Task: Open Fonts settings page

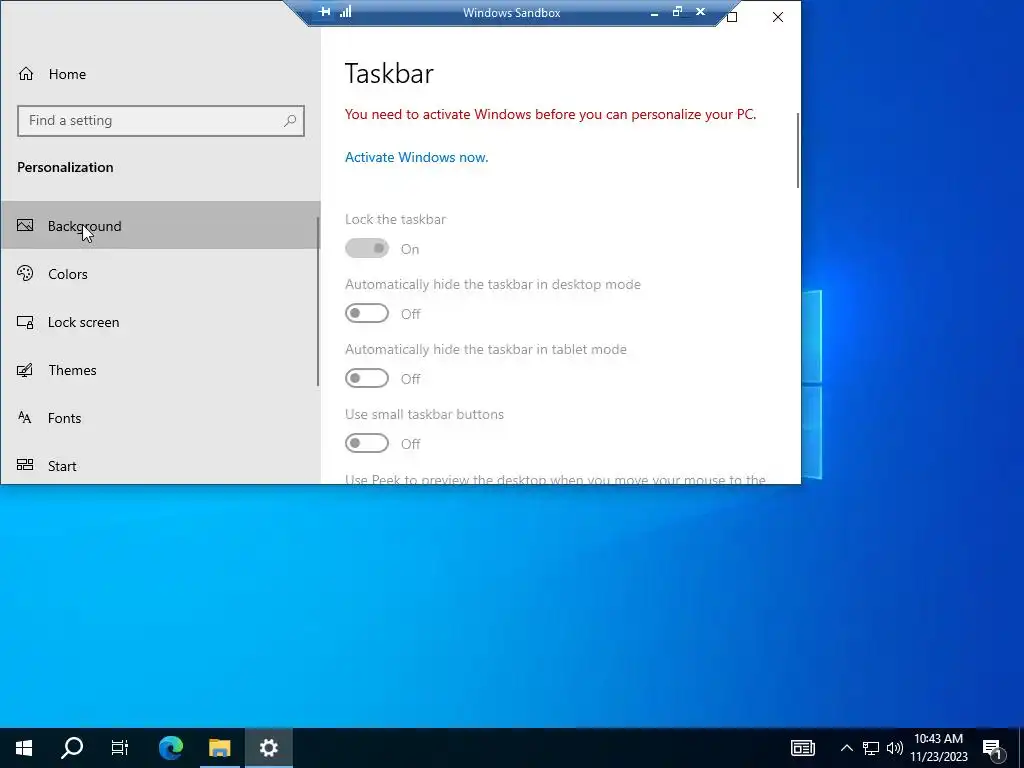Action: [159, 418]
